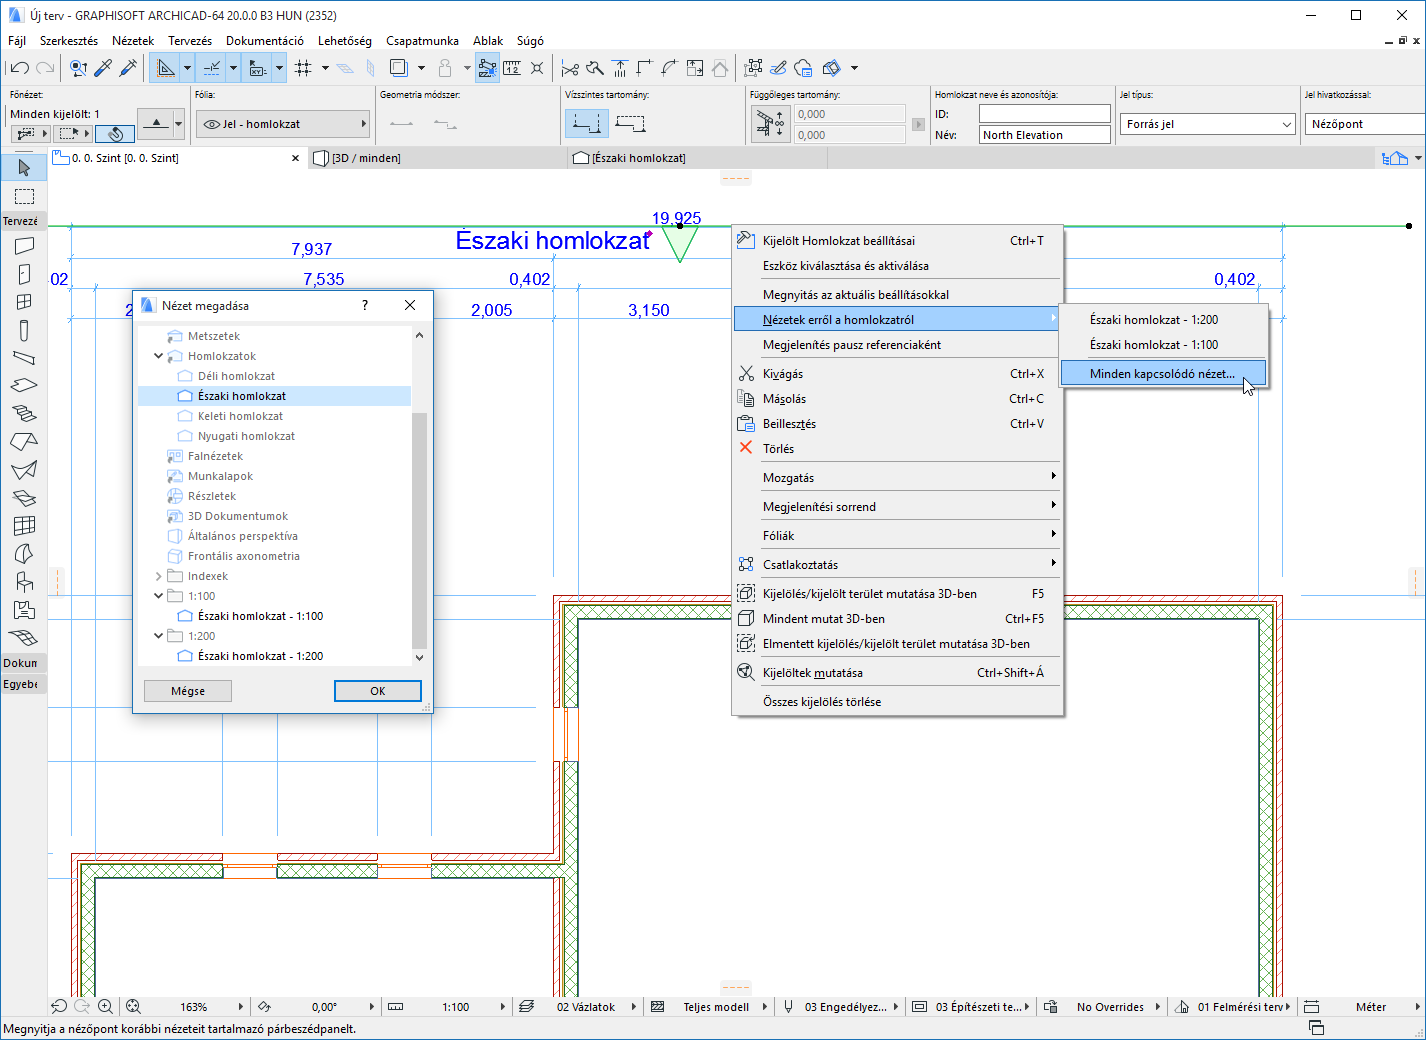Activate the Door tool in the toolbox
1426x1040 pixels.
point(24,274)
